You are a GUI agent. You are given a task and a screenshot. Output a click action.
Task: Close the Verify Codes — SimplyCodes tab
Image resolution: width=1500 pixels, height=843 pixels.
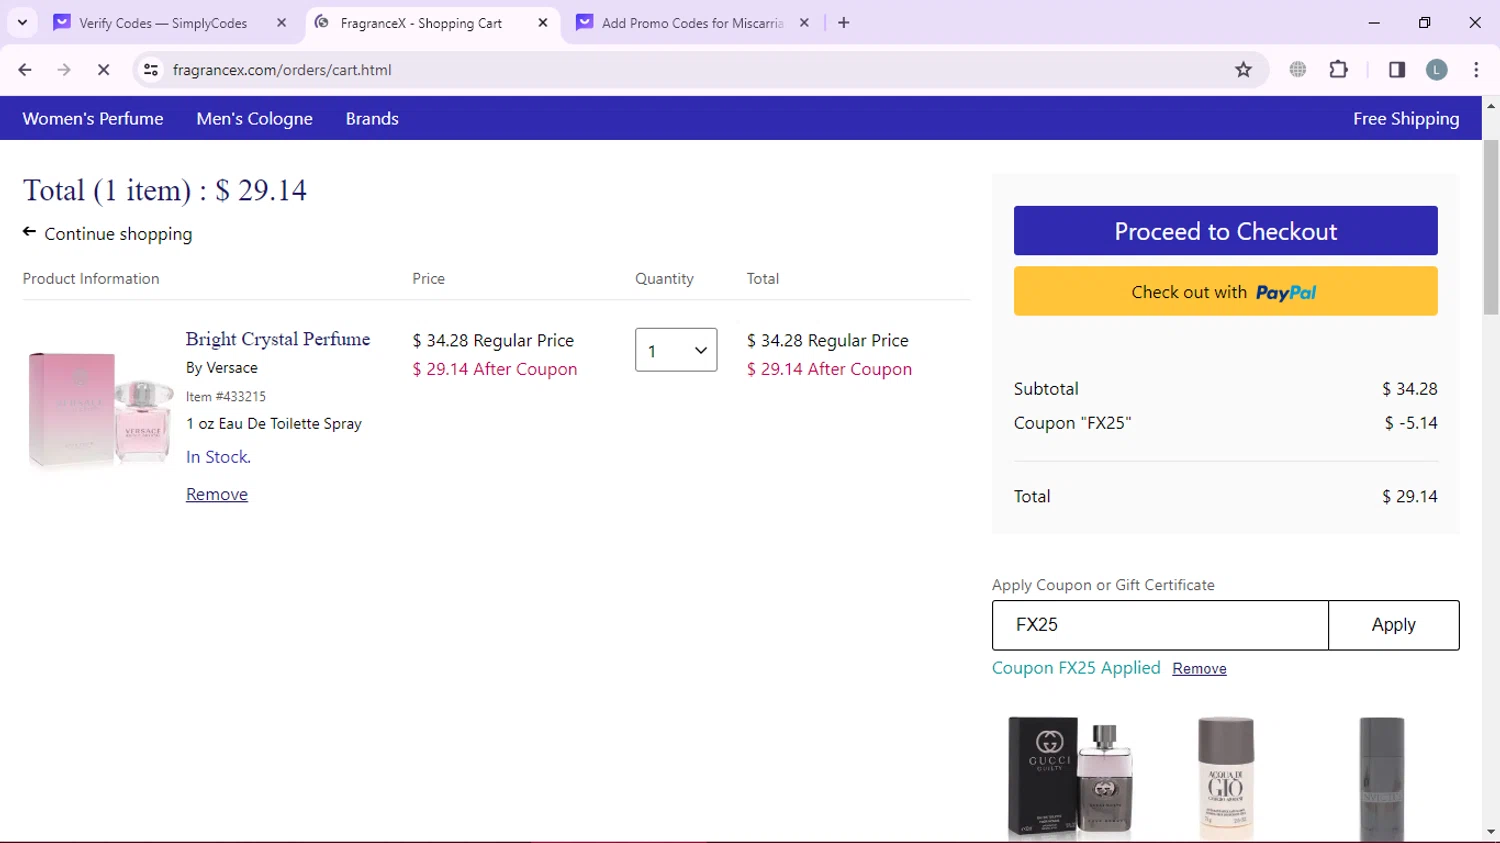pos(281,22)
